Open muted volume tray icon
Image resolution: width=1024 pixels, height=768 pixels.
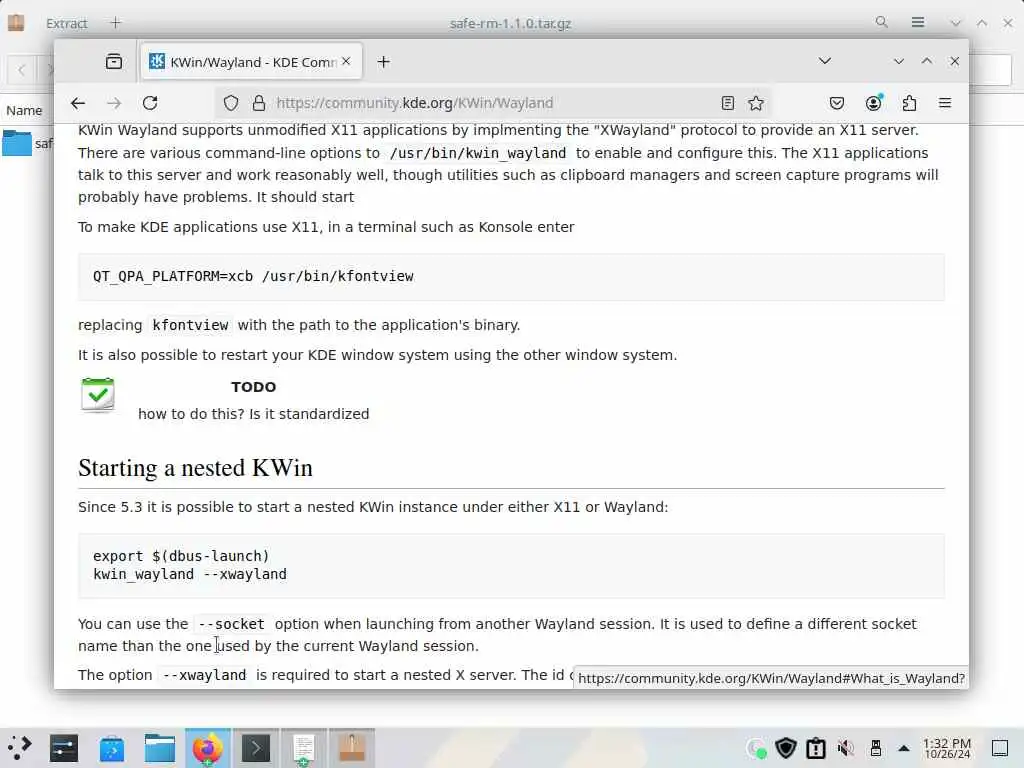[846, 748]
